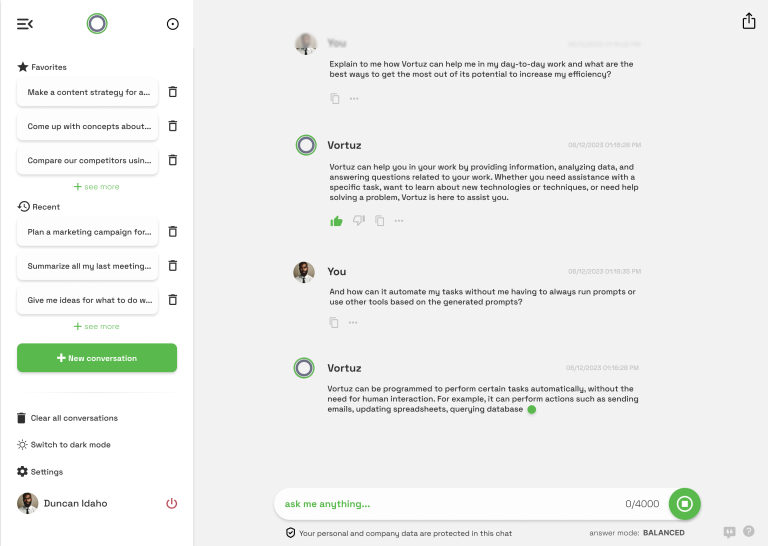Open 'Compare our competitors usin...' favorite

pos(88,160)
